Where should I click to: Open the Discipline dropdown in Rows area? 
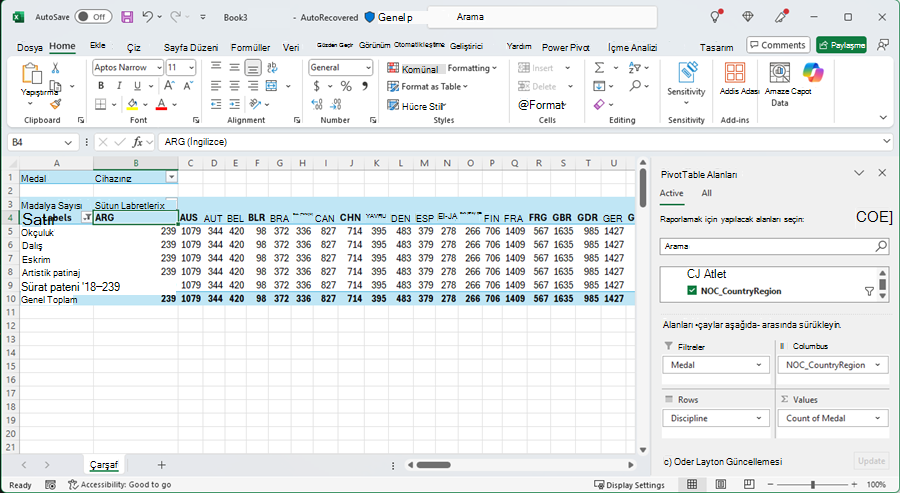pyautogui.click(x=758, y=418)
